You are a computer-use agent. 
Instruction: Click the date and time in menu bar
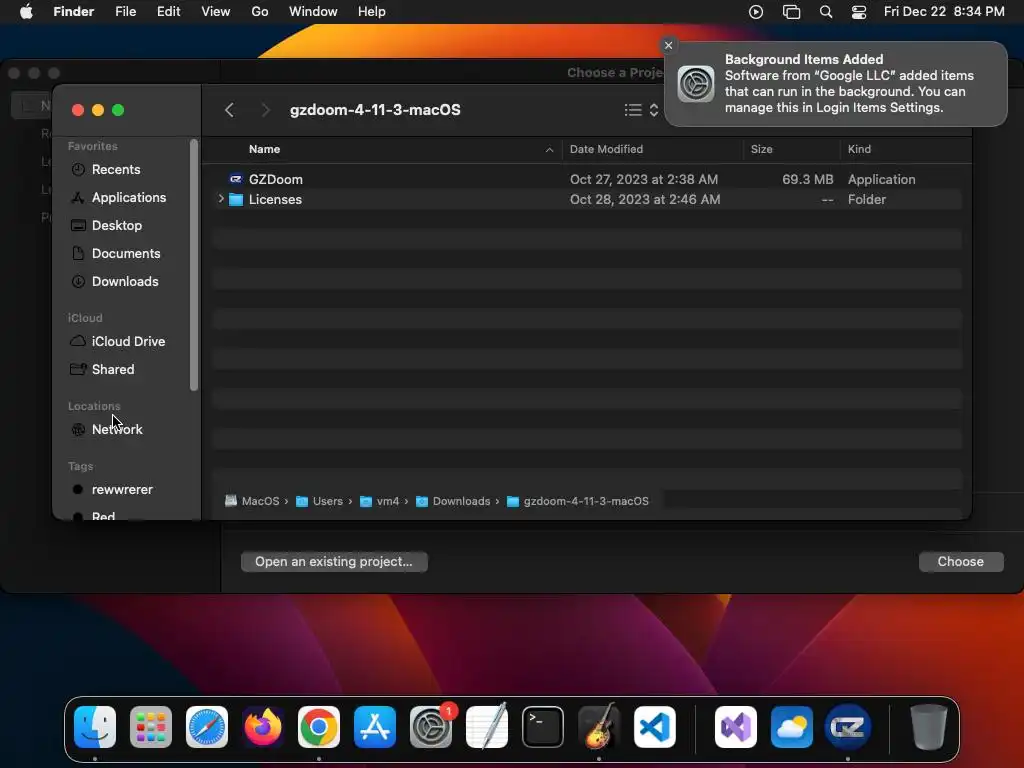pyautogui.click(x=944, y=12)
